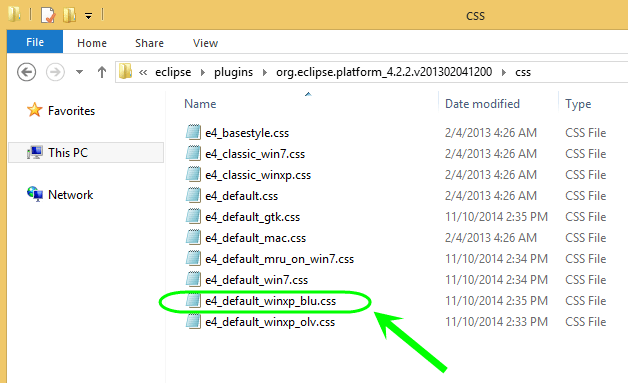
Task: Switch to the View ribbon tab
Action: coord(205,43)
